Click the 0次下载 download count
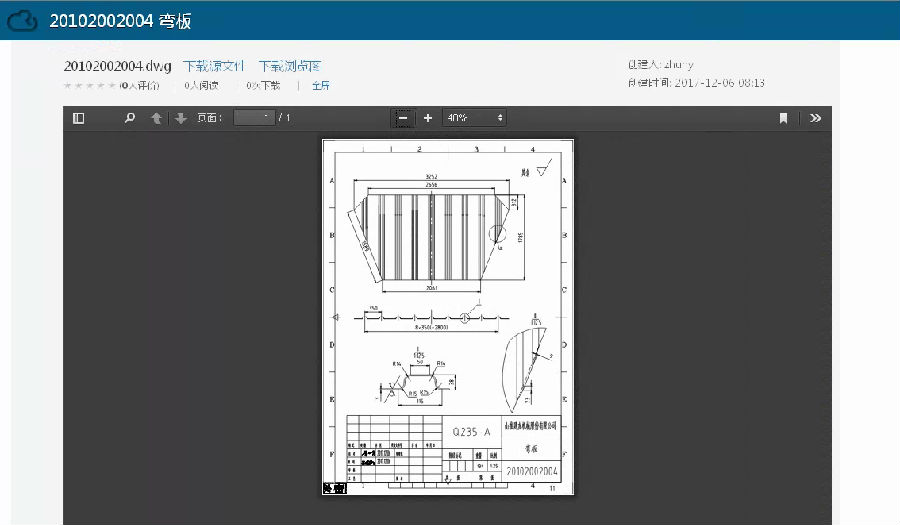 (x=263, y=85)
